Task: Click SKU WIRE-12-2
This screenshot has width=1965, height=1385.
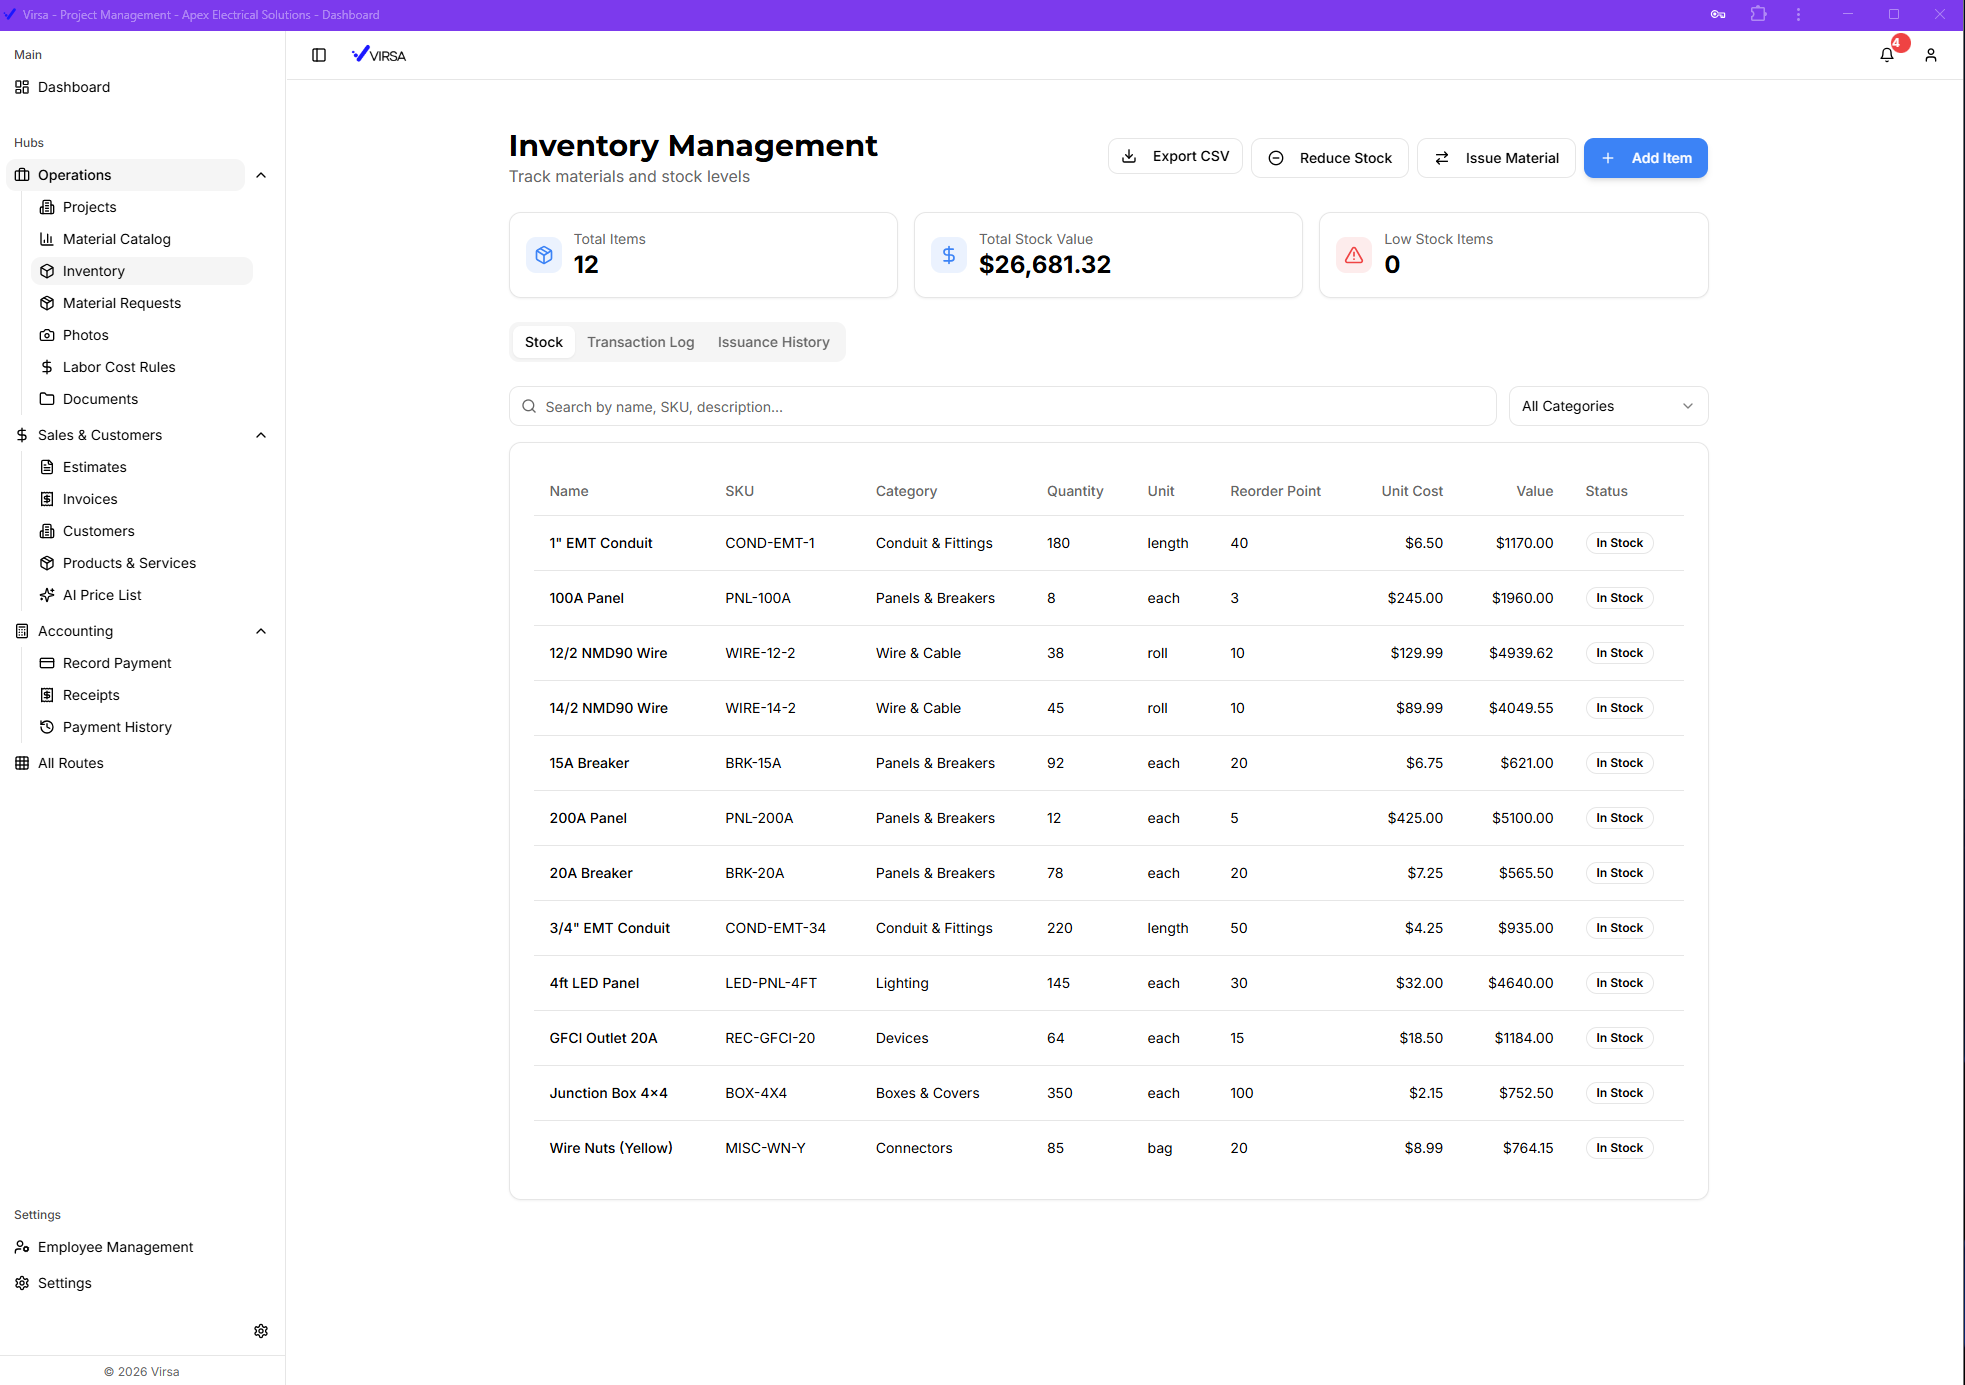Action: (x=760, y=653)
